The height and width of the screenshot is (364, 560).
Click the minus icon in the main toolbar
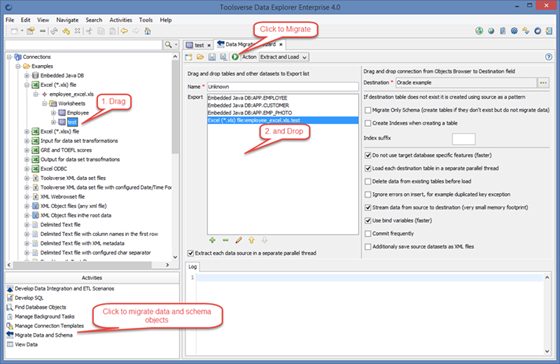click(x=42, y=31)
